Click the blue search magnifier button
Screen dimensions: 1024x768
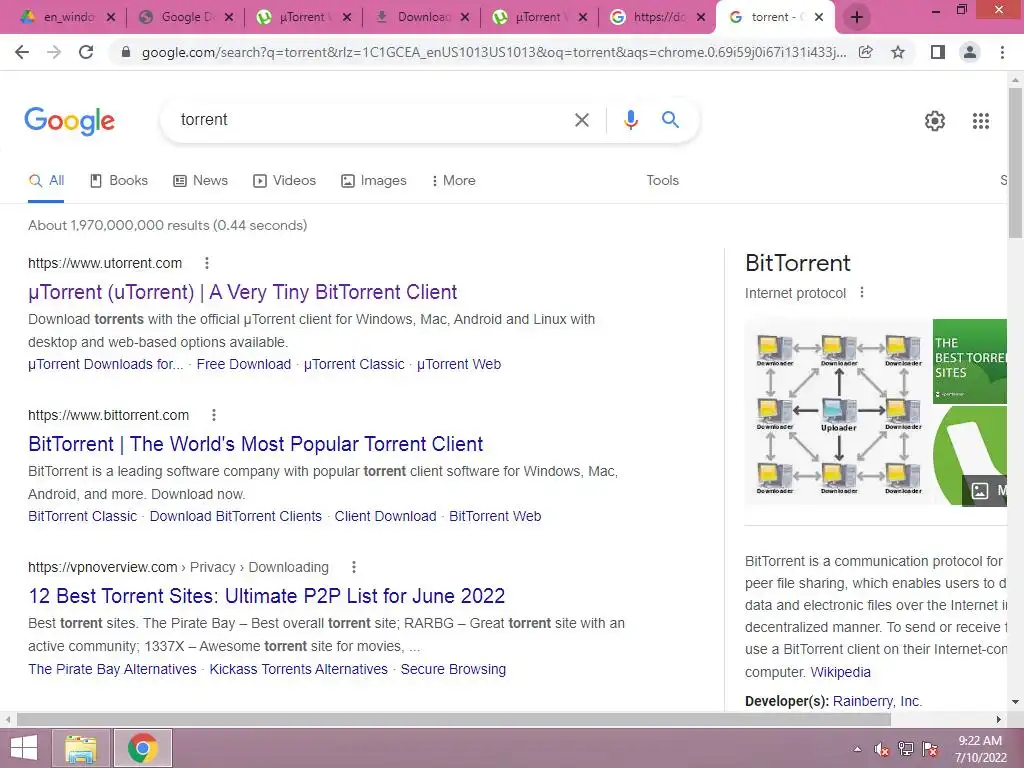[670, 120]
